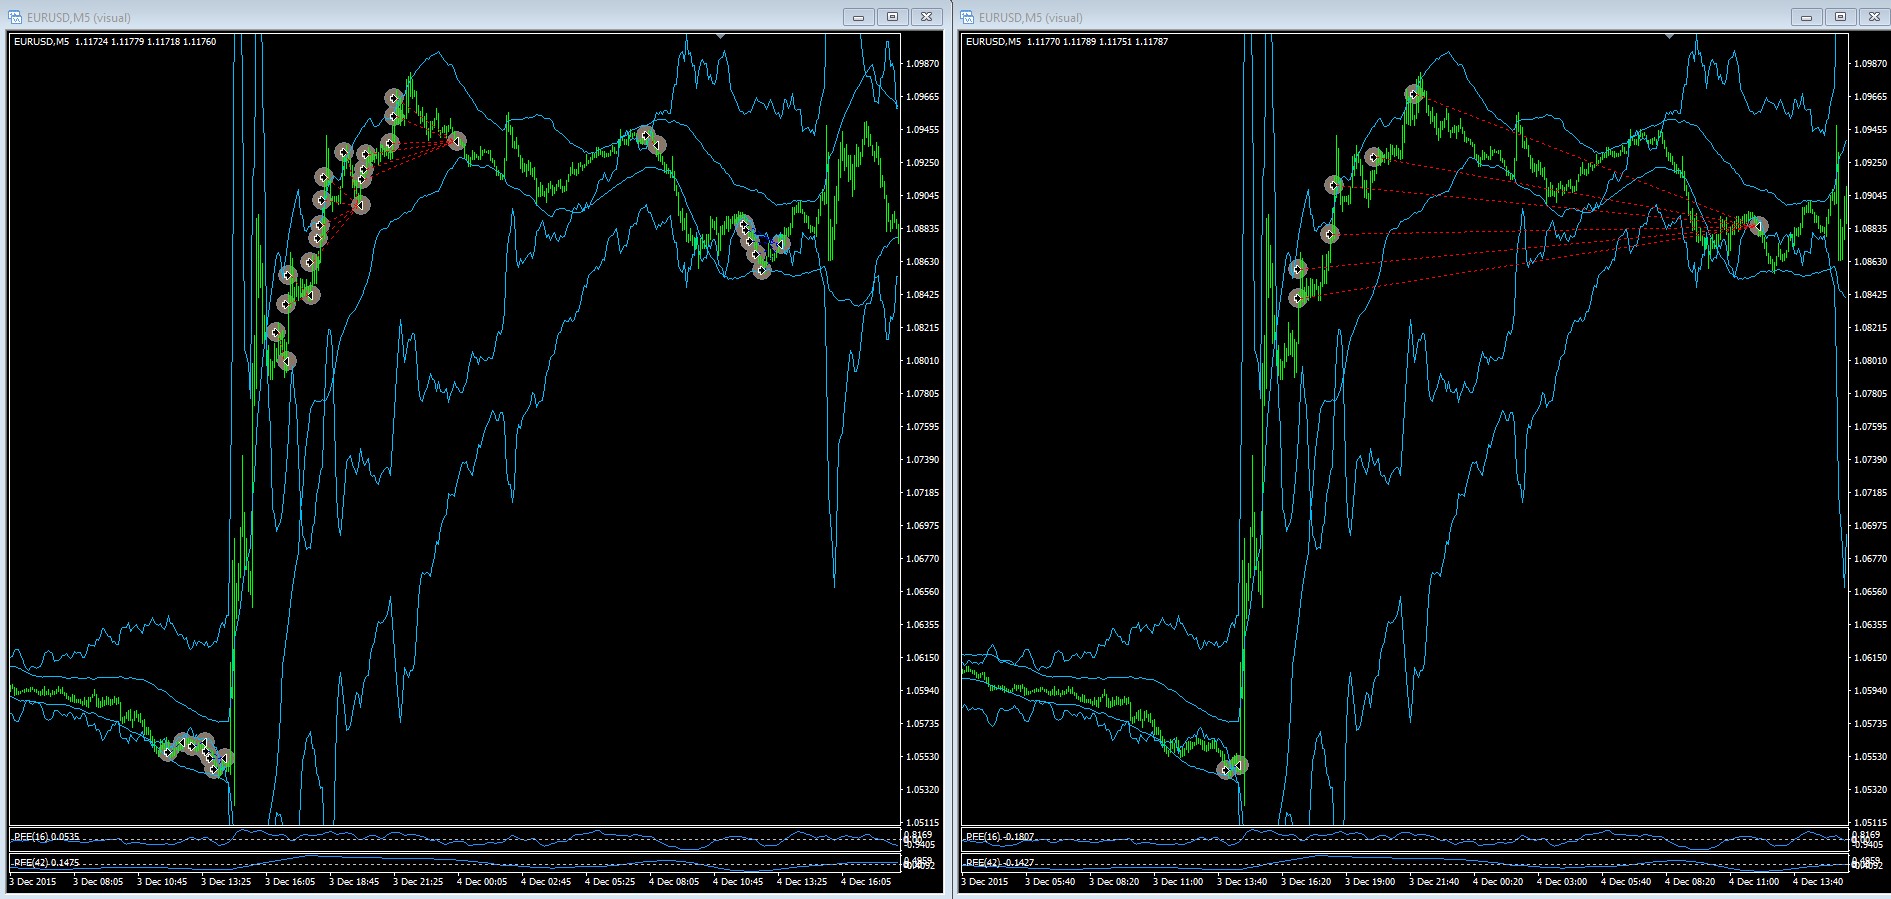
Task: Close the left EURUSD chart window
Action: coord(926,17)
